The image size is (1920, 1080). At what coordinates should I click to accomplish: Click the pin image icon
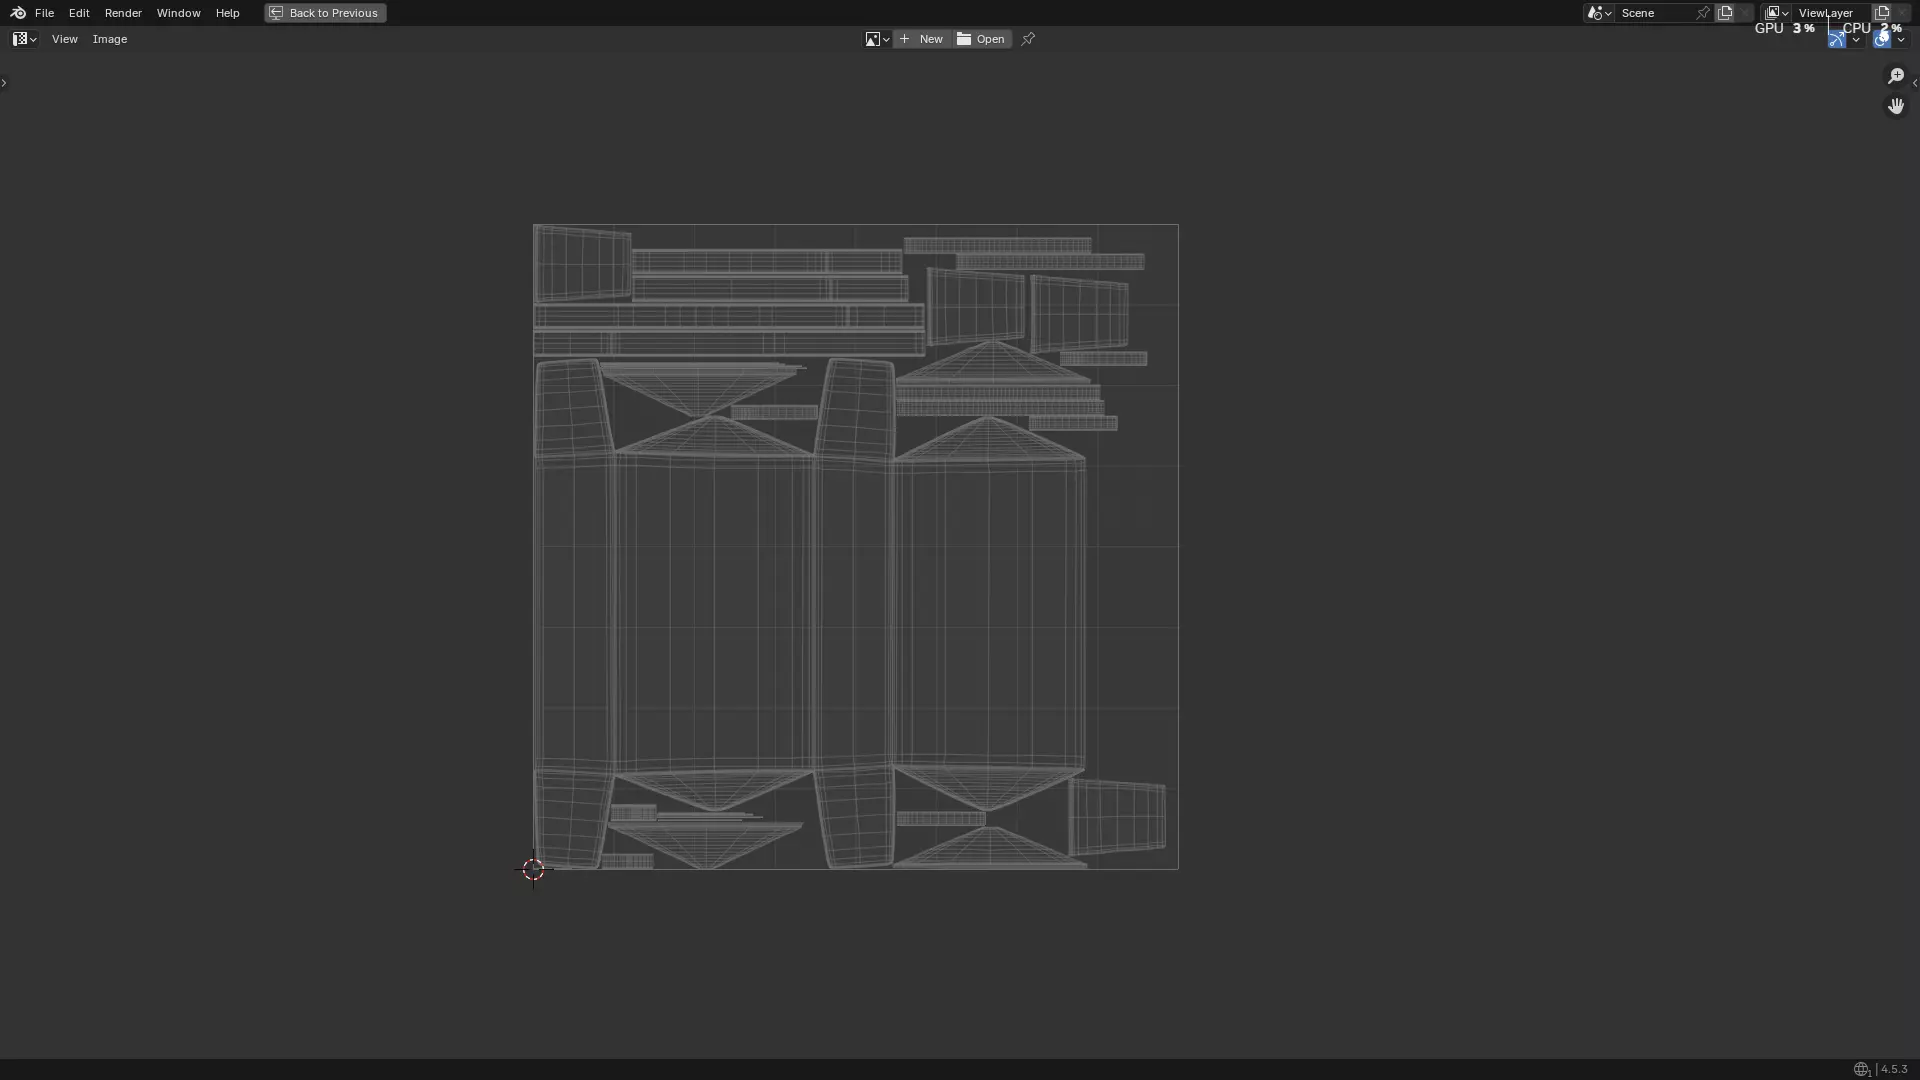tap(1028, 39)
